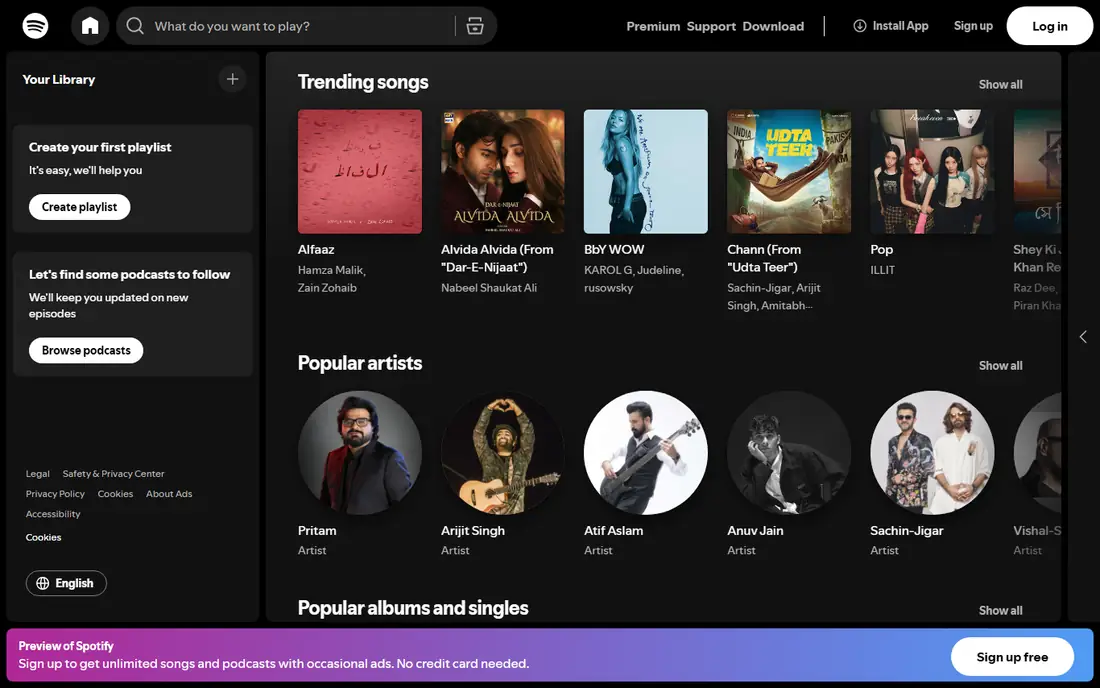Click the Spotify logo

35,26
